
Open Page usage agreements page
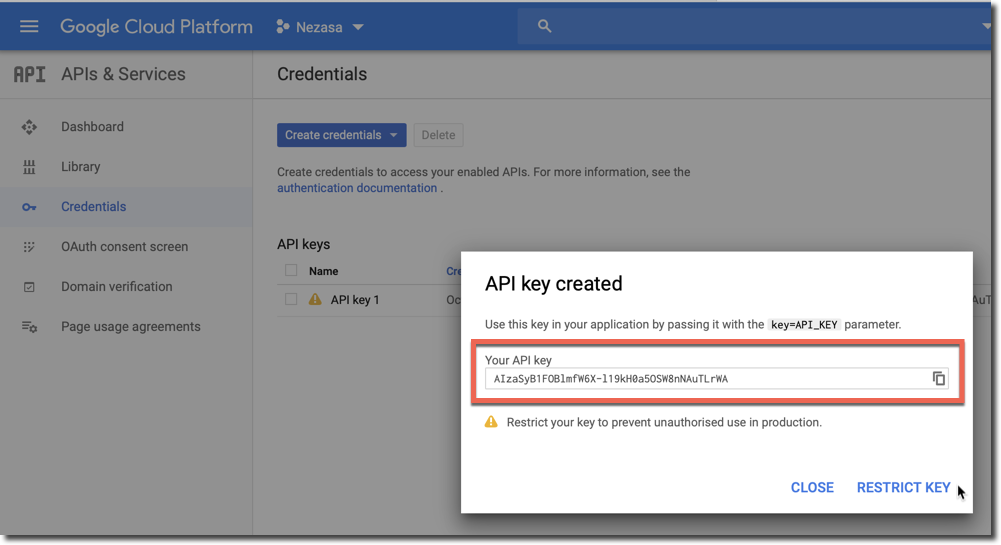pyautogui.click(x=131, y=326)
